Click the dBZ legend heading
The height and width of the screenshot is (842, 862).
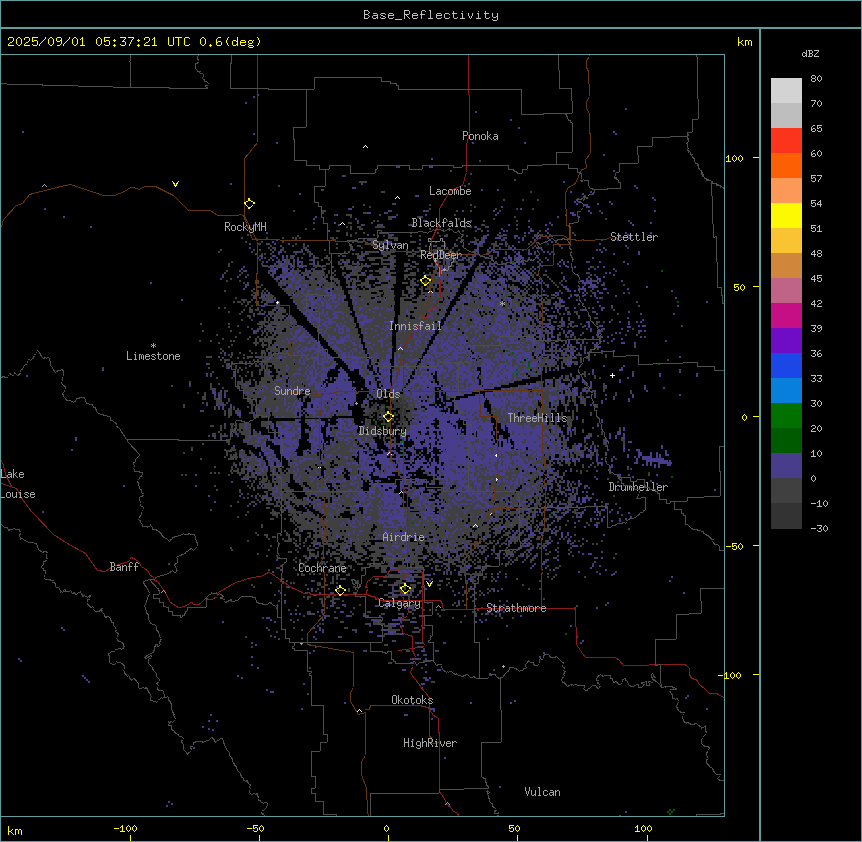pos(810,54)
